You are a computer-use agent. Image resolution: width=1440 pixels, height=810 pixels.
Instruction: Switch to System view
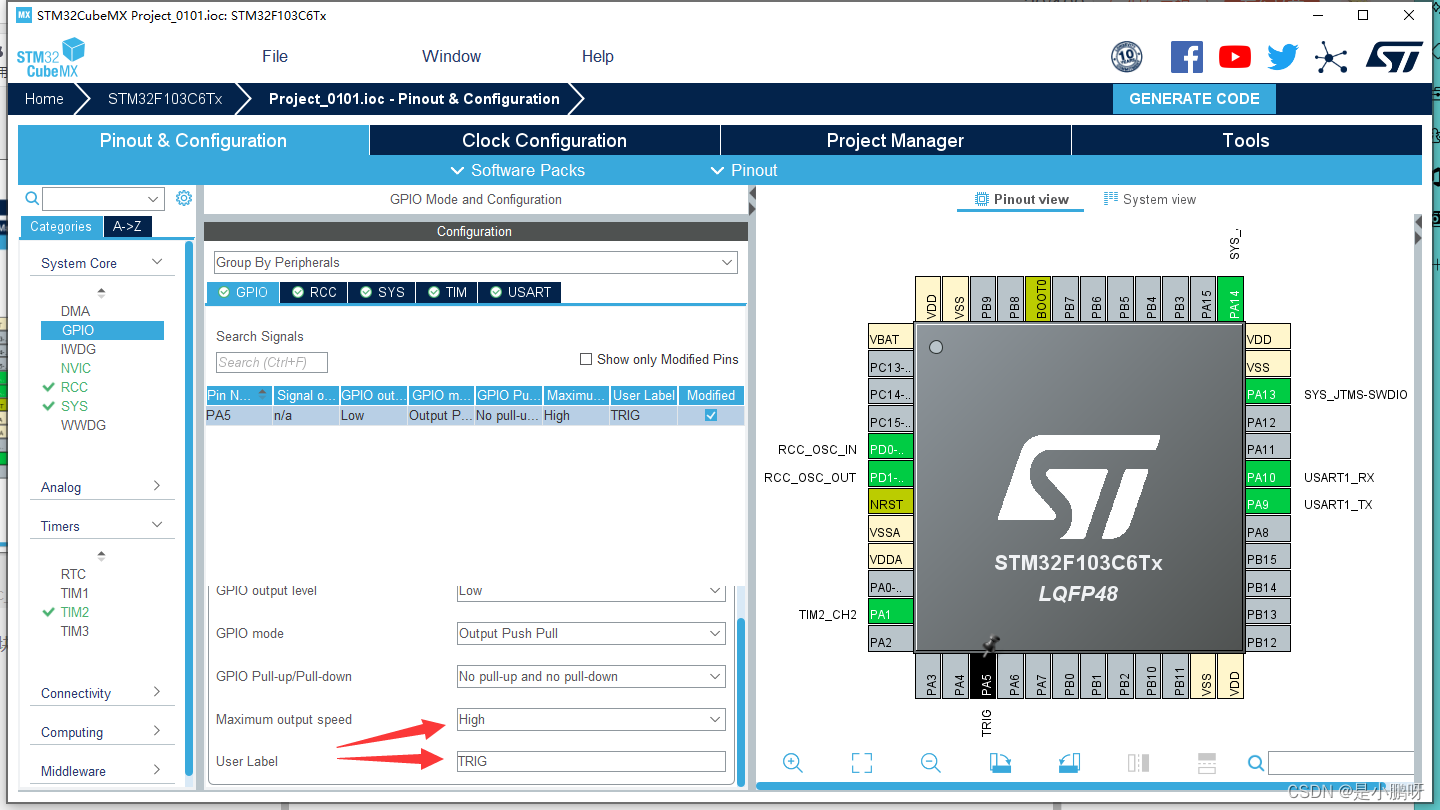coord(1150,199)
